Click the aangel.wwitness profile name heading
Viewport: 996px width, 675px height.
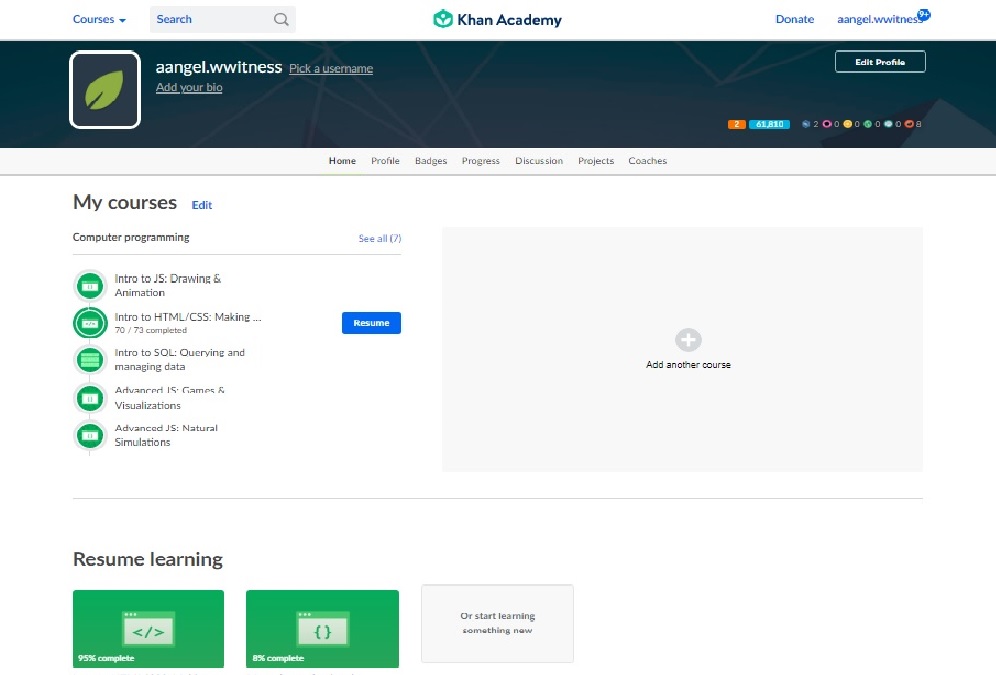point(219,67)
